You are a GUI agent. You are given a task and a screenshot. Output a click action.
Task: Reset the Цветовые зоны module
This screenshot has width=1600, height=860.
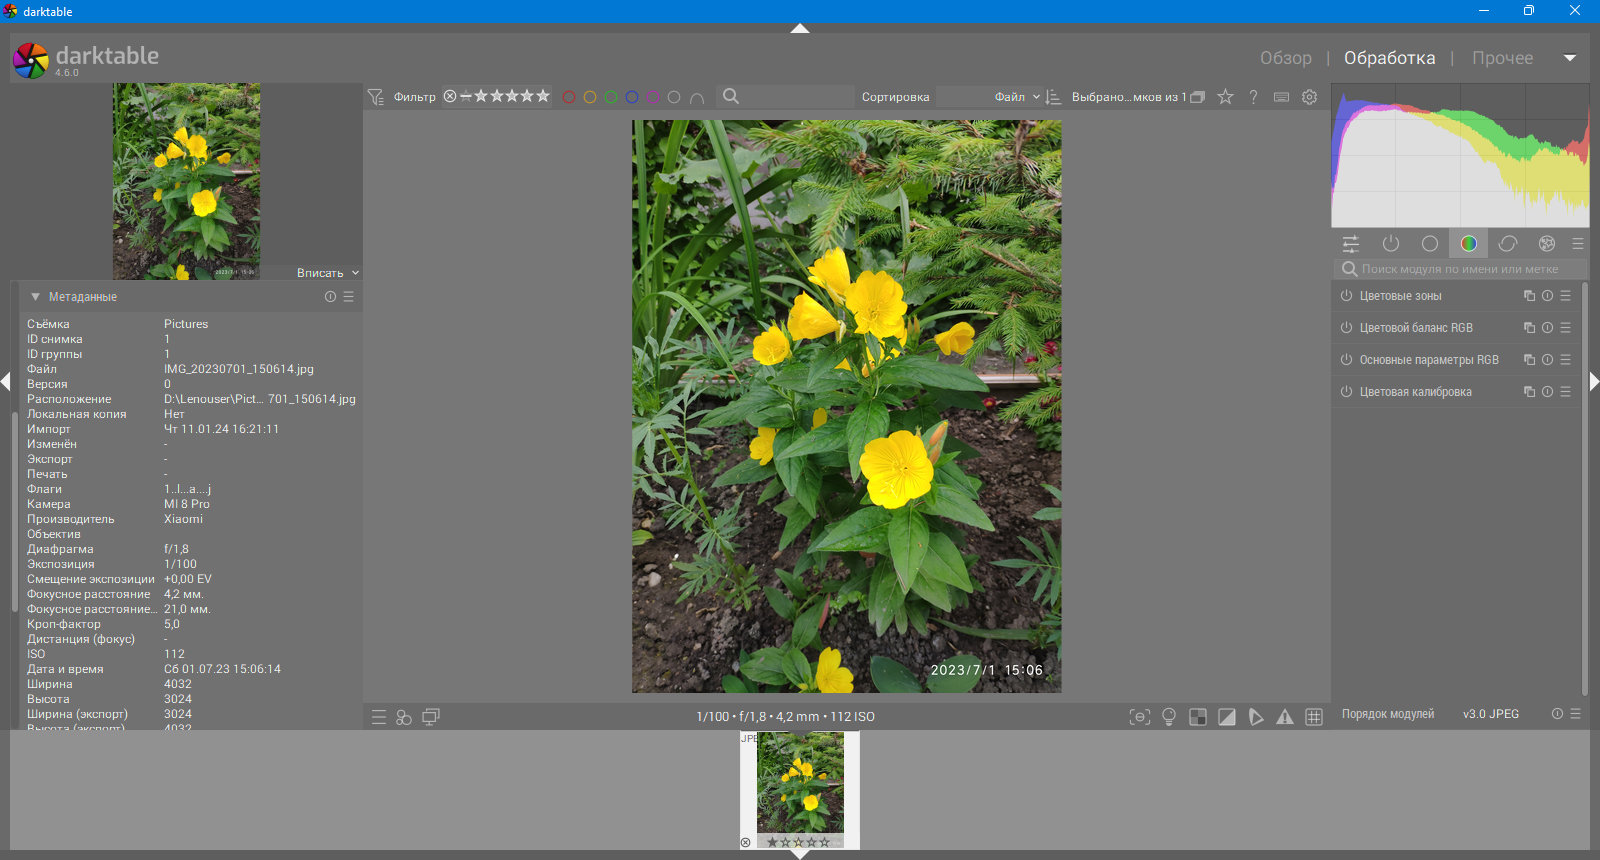[1547, 296]
